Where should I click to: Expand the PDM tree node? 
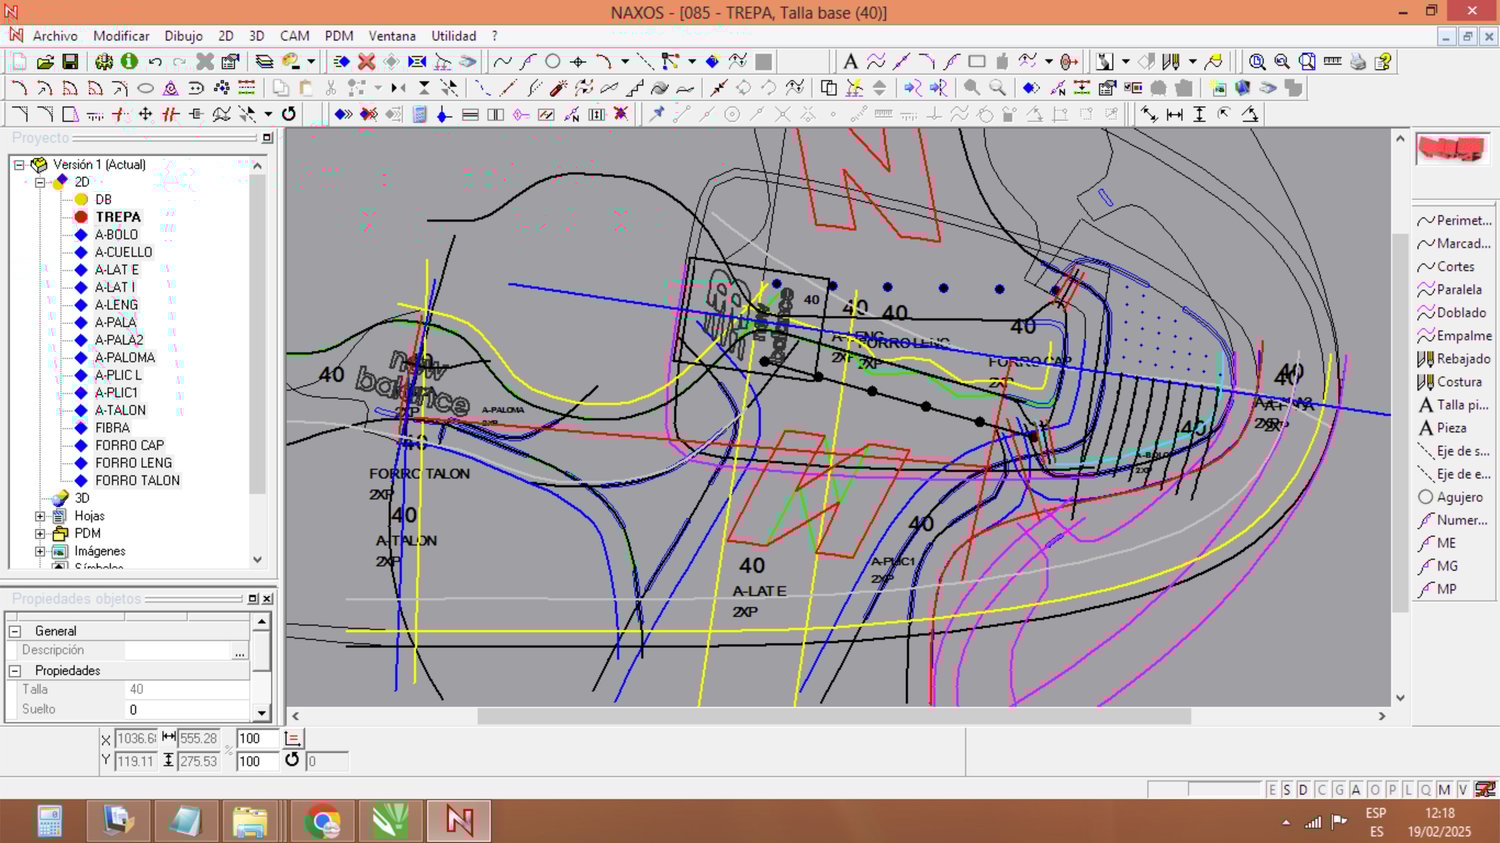40,534
